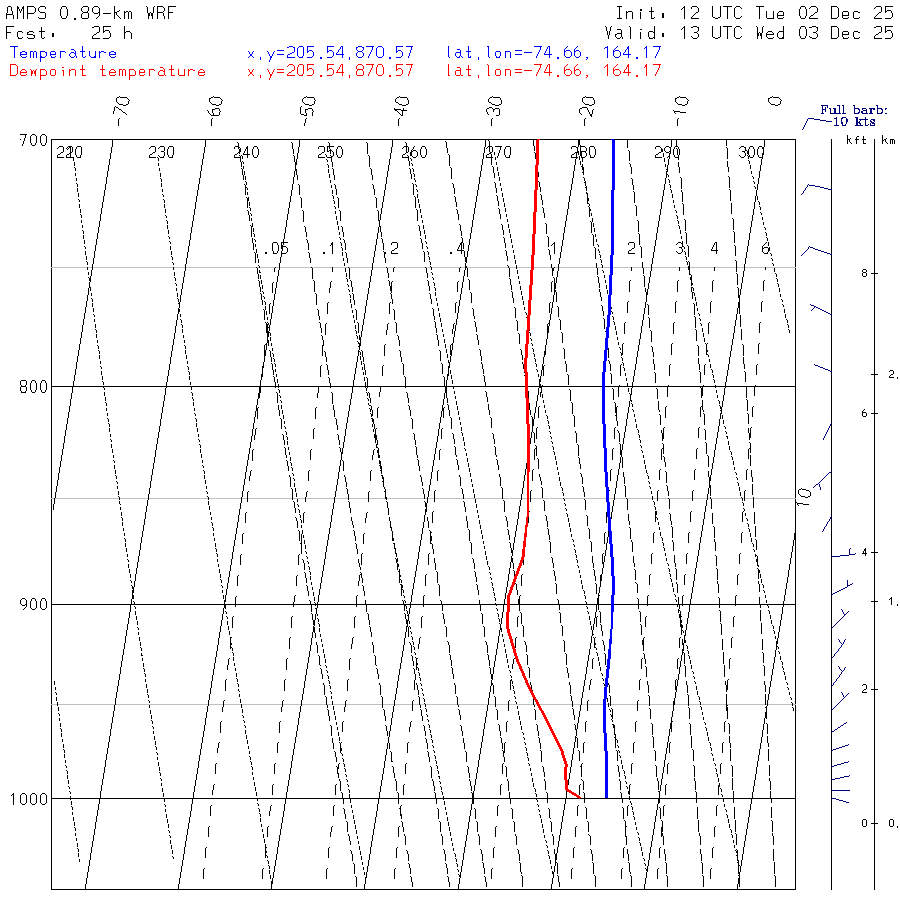The height and width of the screenshot is (900, 900).
Task: Click the '230' potential temperature label
Action: (161, 153)
